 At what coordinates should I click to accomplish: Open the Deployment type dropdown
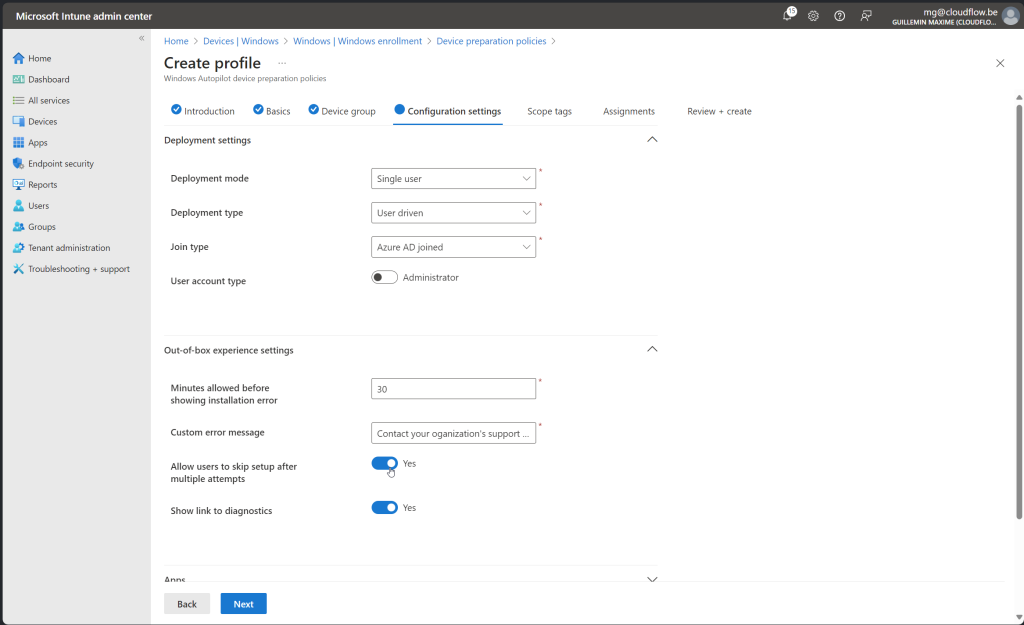(453, 213)
